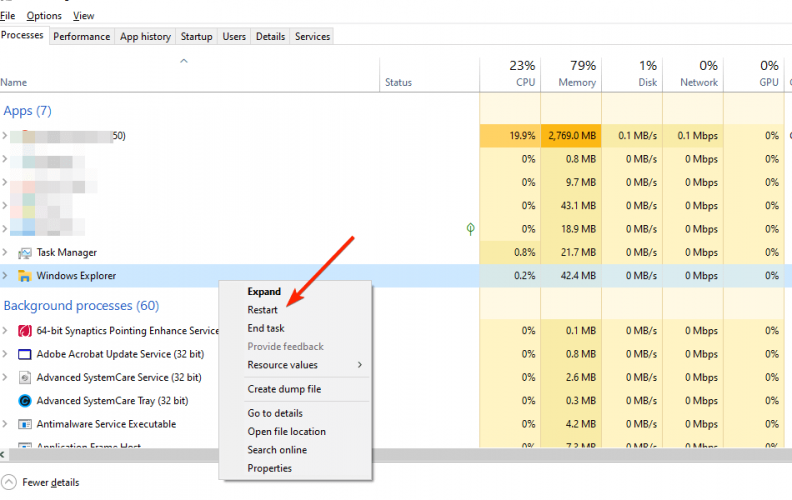This screenshot has height=500, width=792.
Task: Expand the Windows Explorer process row
Action: pos(5,275)
